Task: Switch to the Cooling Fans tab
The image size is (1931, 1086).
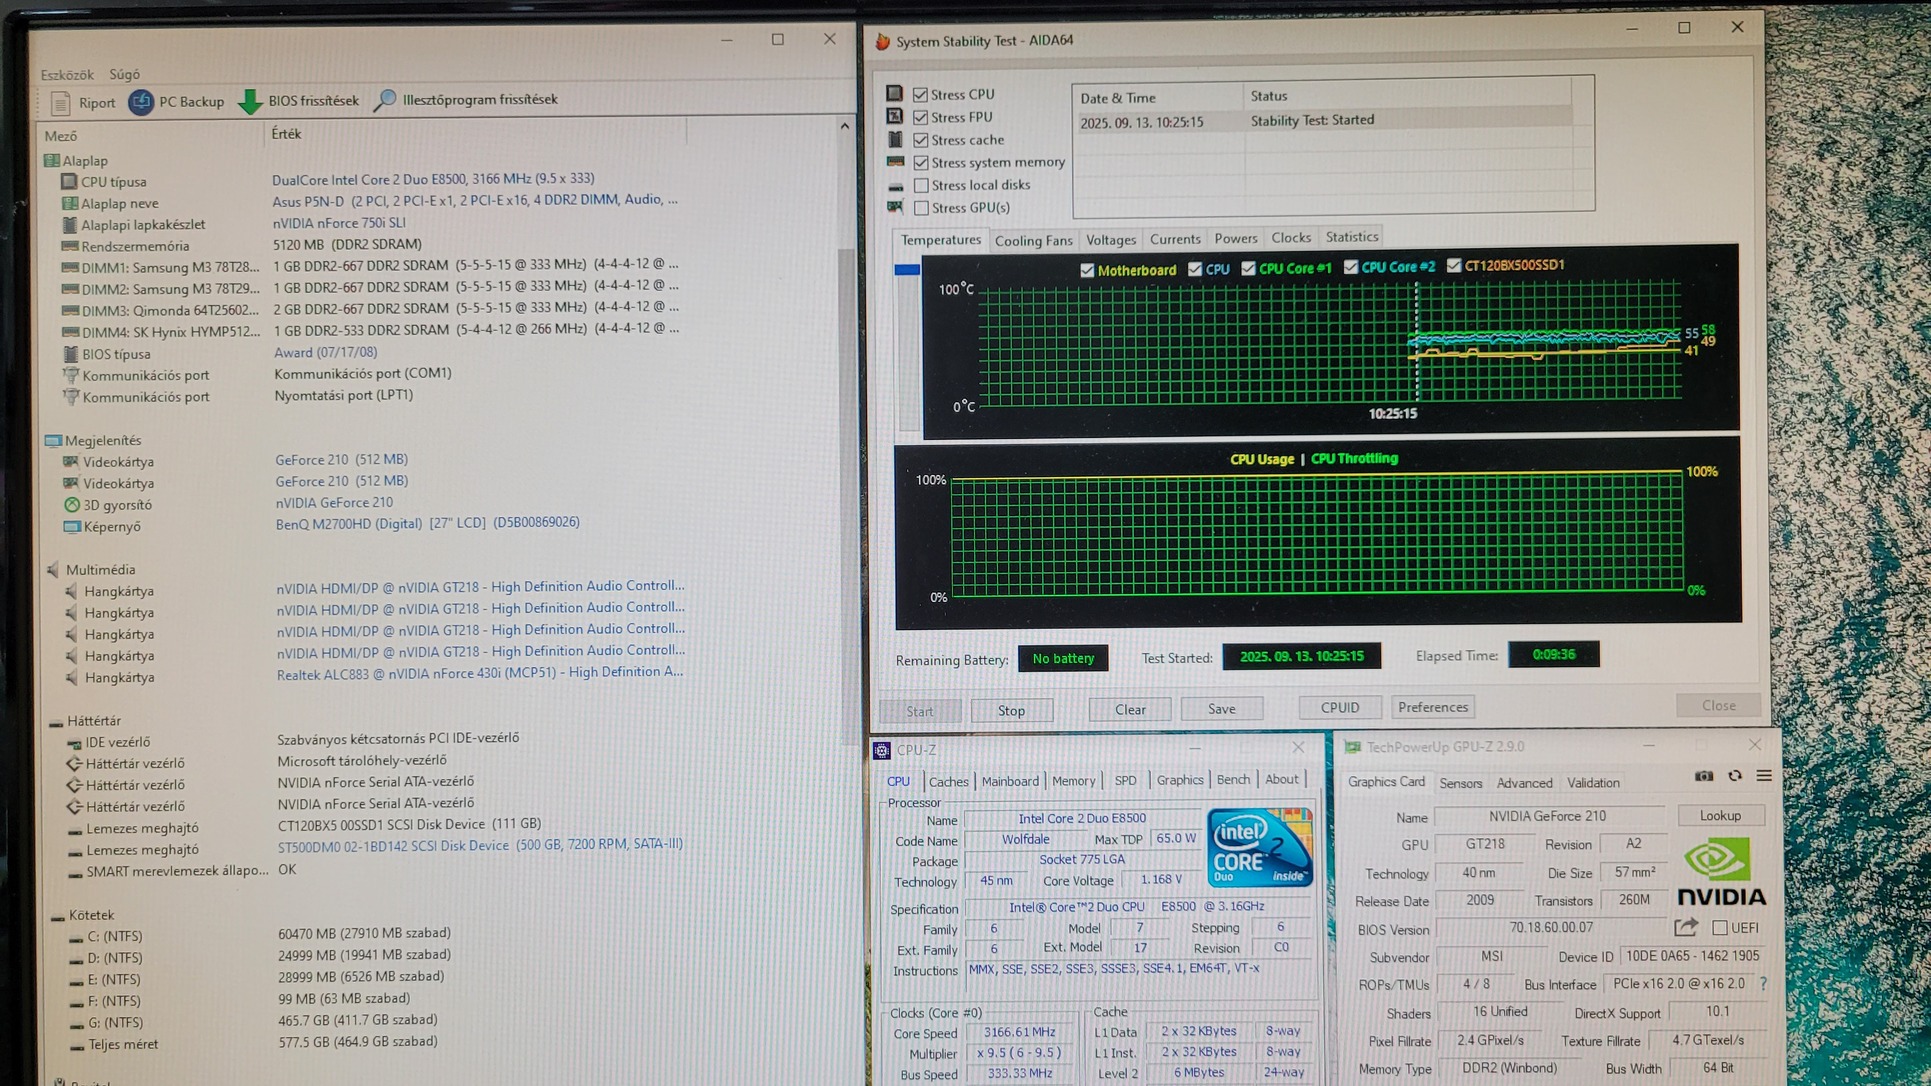Action: pos(1033,240)
